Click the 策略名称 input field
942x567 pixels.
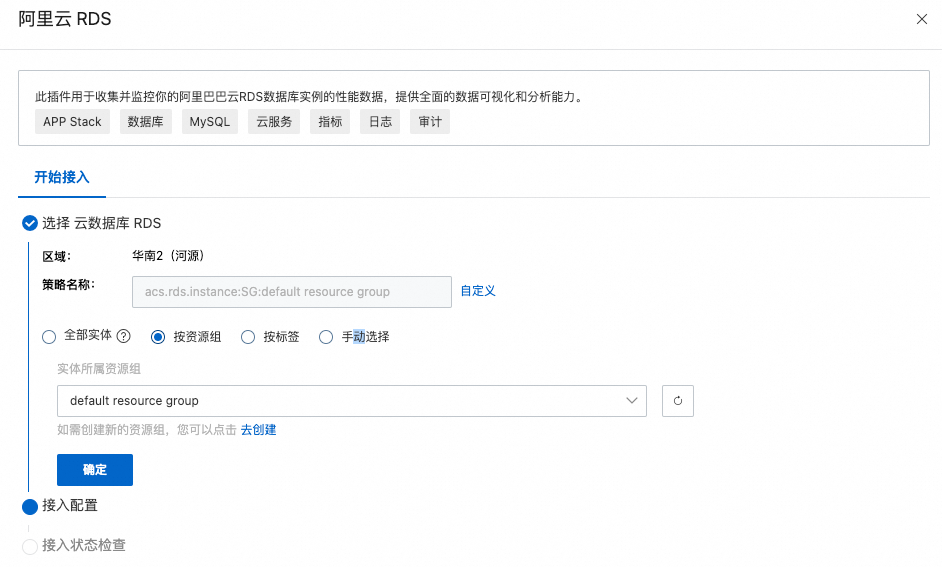(x=292, y=292)
